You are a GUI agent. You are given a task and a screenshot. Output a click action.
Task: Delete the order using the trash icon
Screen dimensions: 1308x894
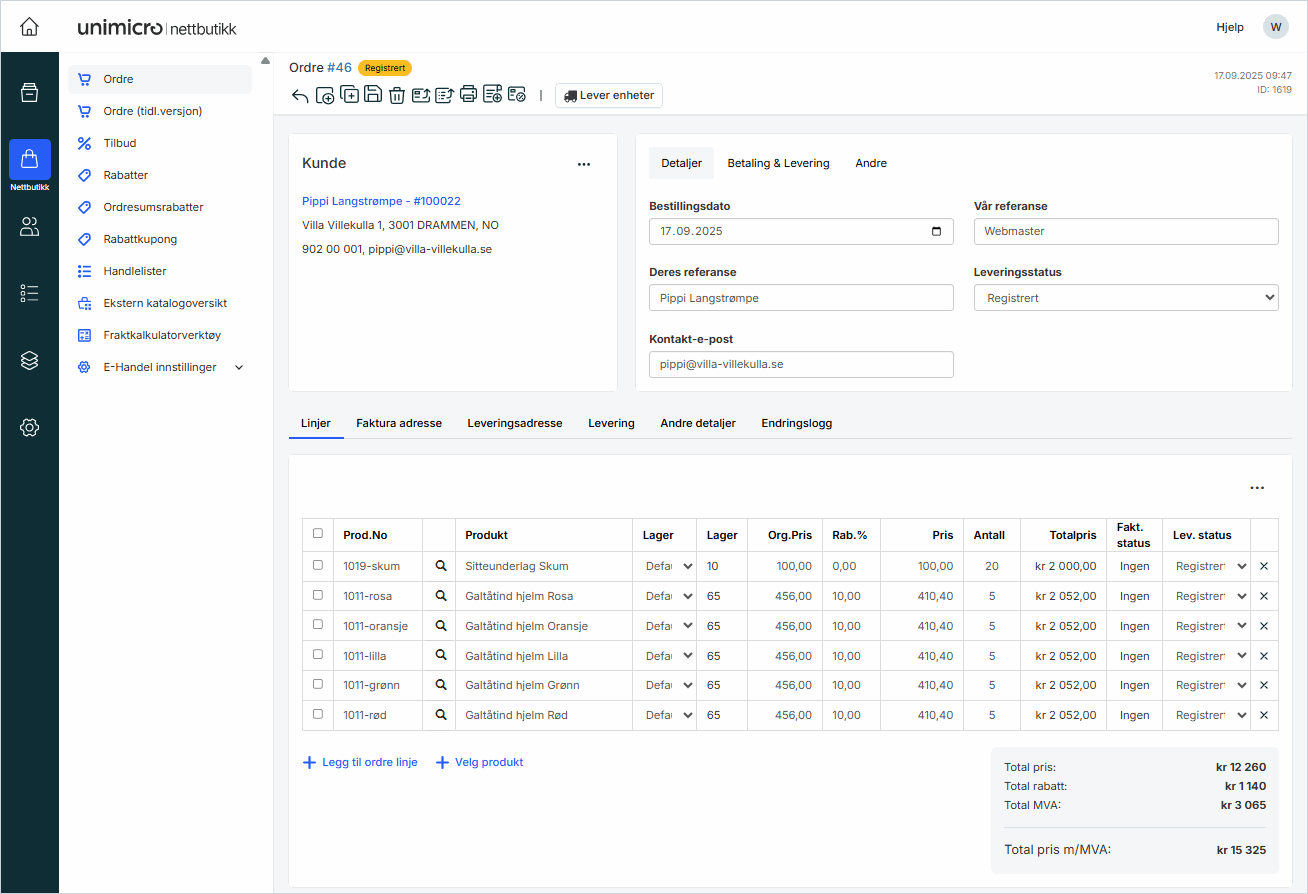pos(397,96)
